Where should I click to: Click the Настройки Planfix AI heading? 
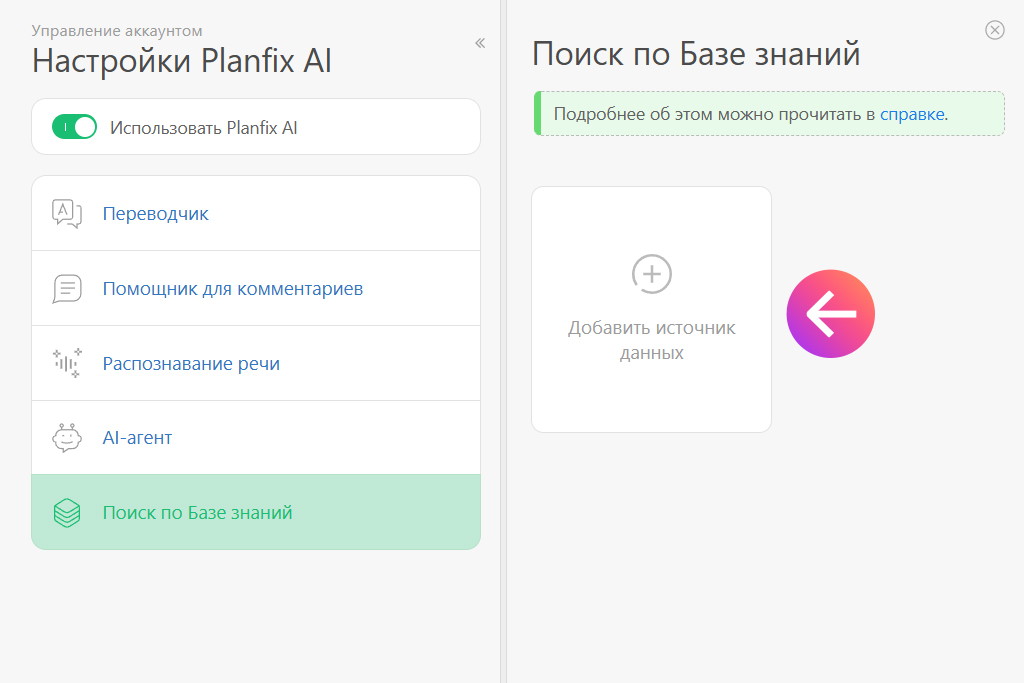[182, 61]
